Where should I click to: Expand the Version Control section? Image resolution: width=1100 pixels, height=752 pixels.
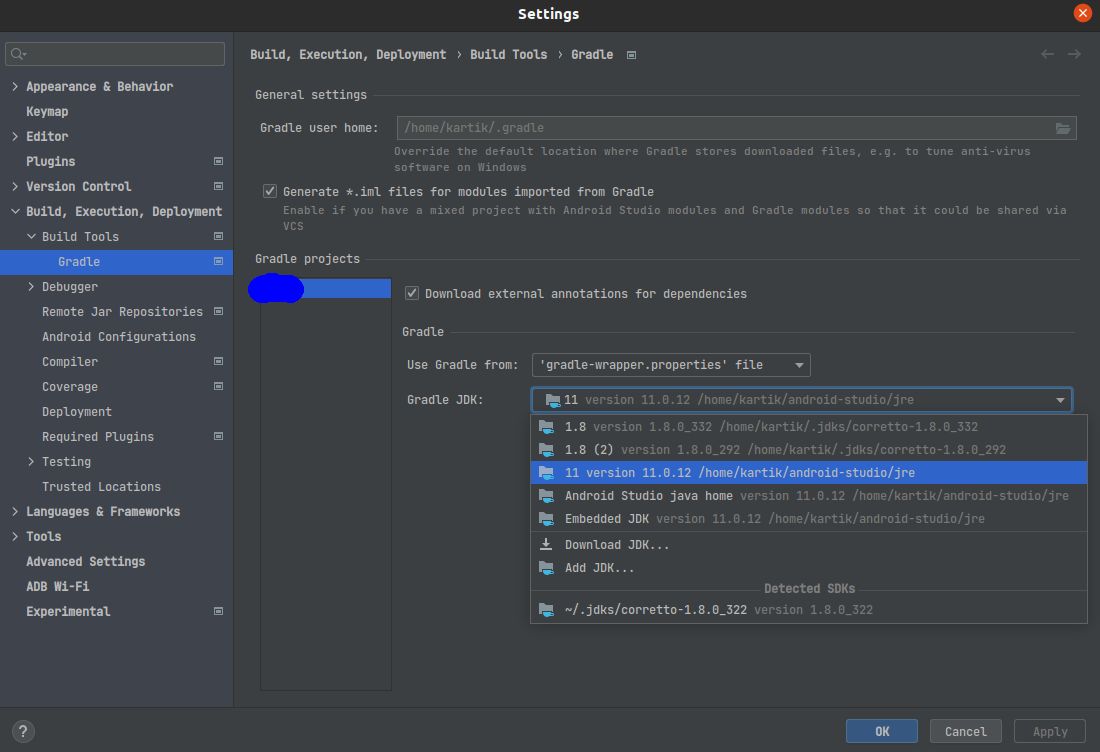click(x=15, y=187)
